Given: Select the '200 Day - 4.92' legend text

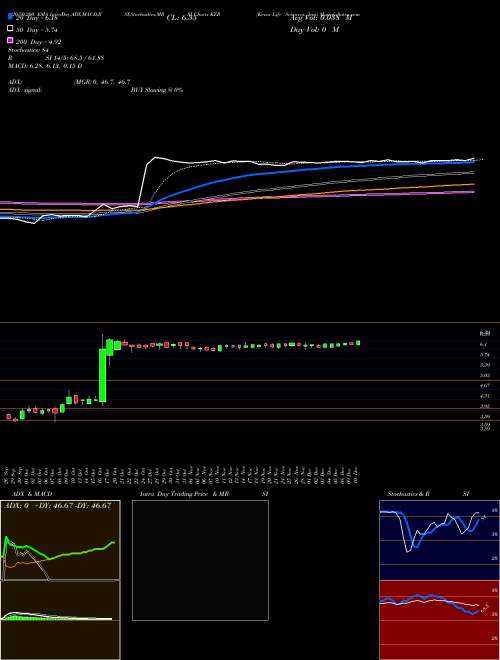Looking at the screenshot, I should [x=39, y=42].
